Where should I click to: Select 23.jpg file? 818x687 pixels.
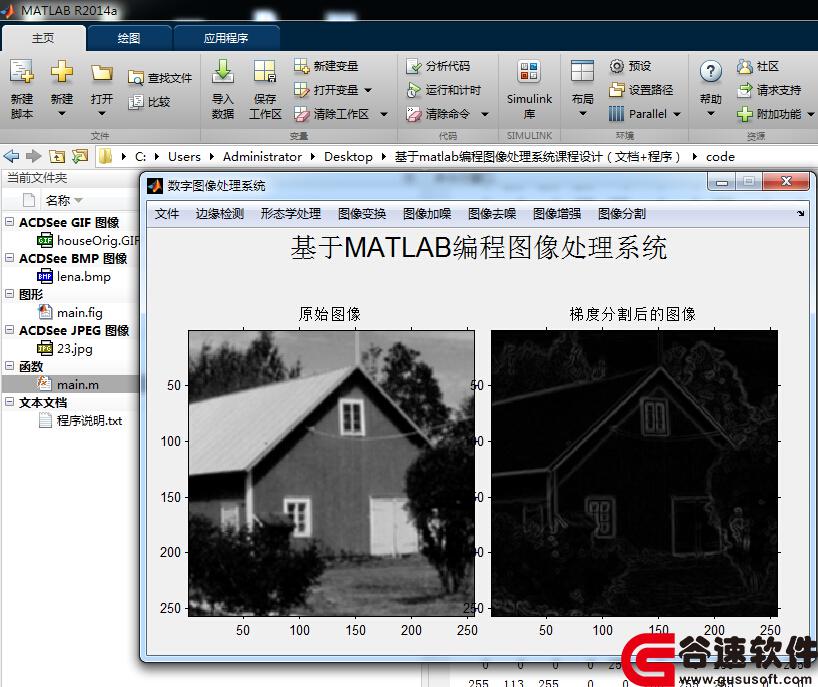click(65, 348)
